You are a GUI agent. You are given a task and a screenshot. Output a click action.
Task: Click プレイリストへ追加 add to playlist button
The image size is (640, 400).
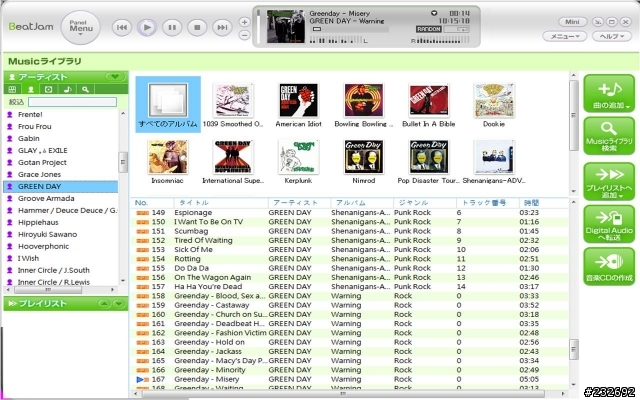point(609,181)
